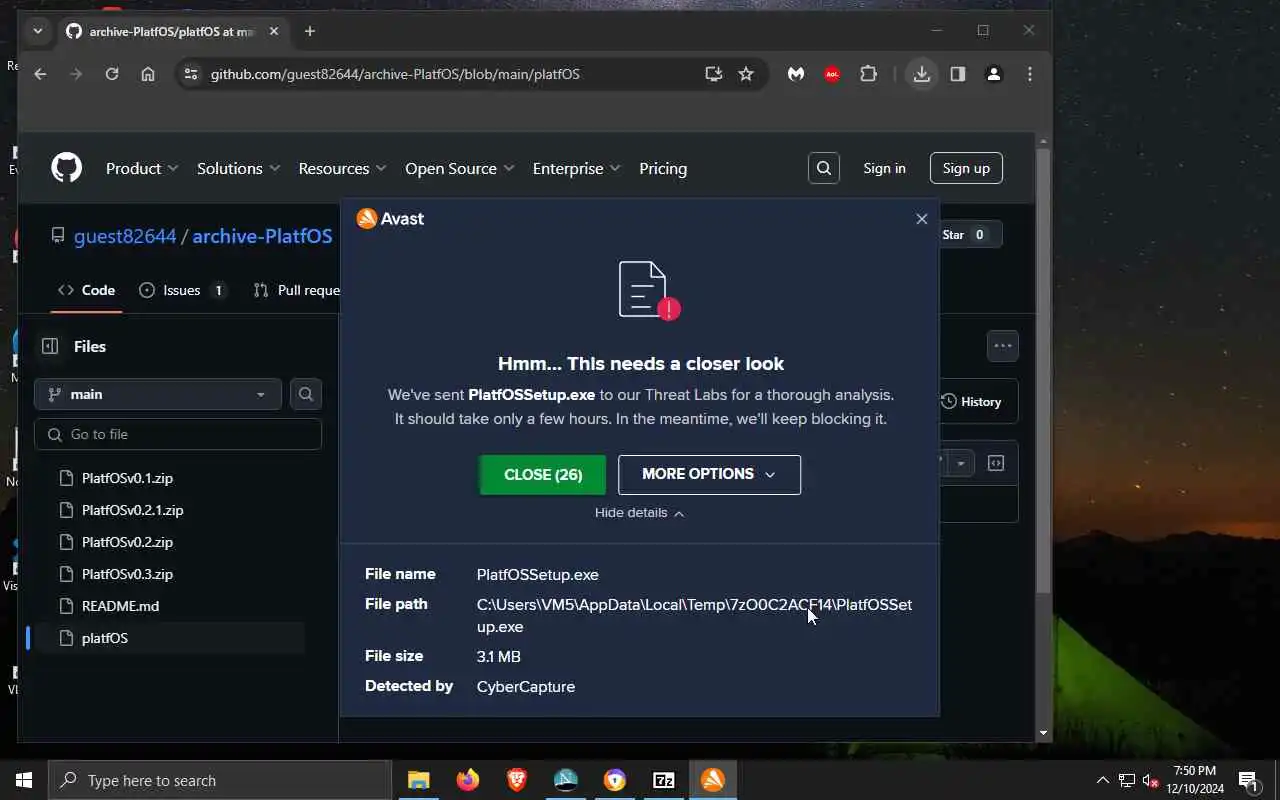
Task: Reload the page with browser refresh icon
Action: pos(112,74)
